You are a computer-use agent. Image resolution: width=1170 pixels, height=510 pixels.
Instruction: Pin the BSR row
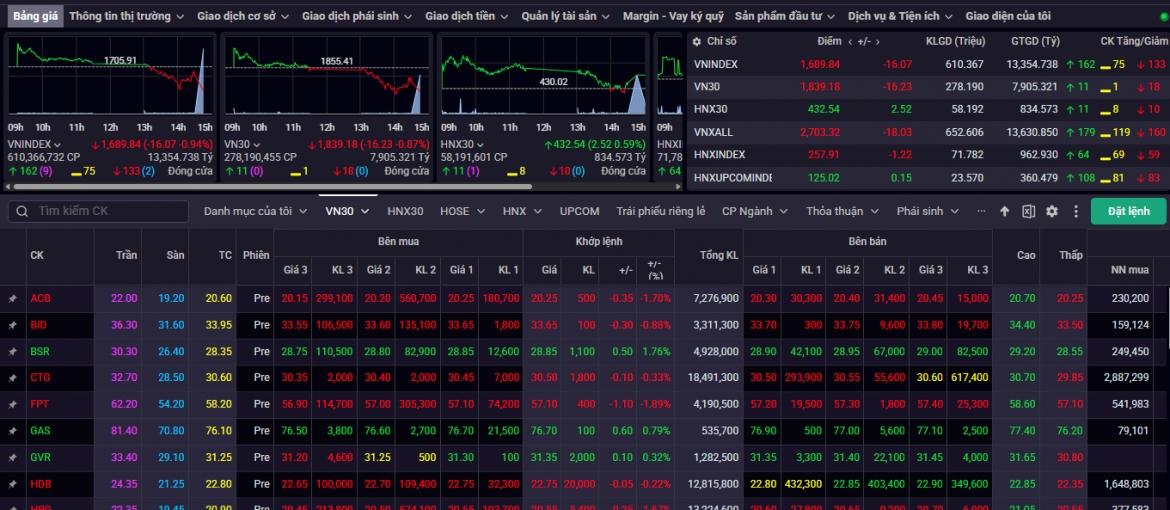(x=12, y=352)
